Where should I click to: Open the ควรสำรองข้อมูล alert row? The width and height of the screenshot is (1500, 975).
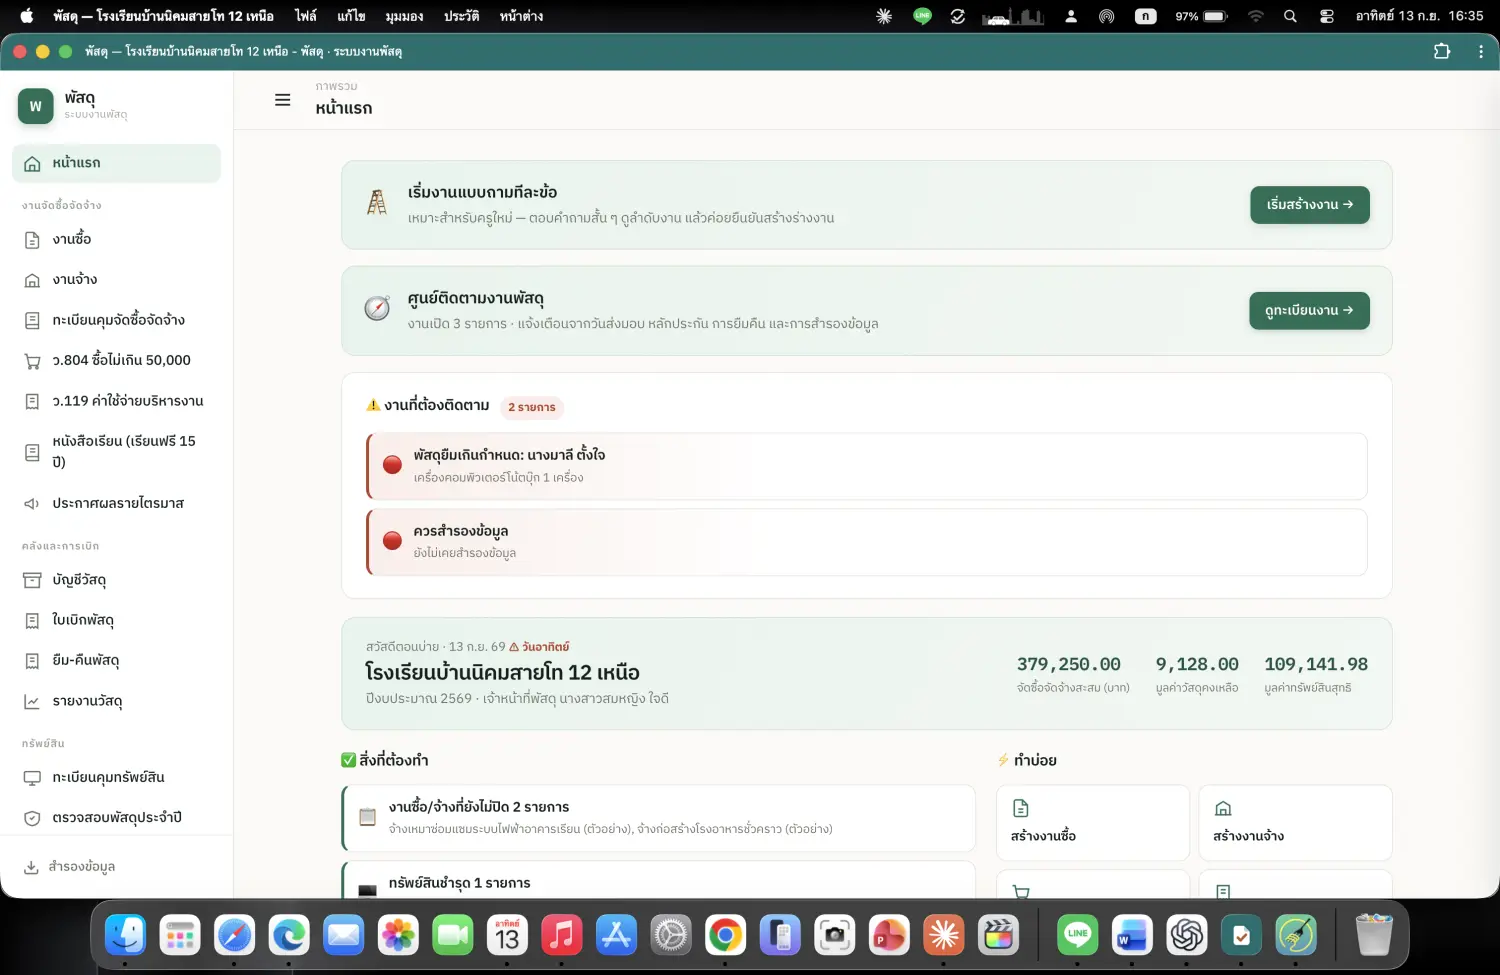[x=867, y=542]
